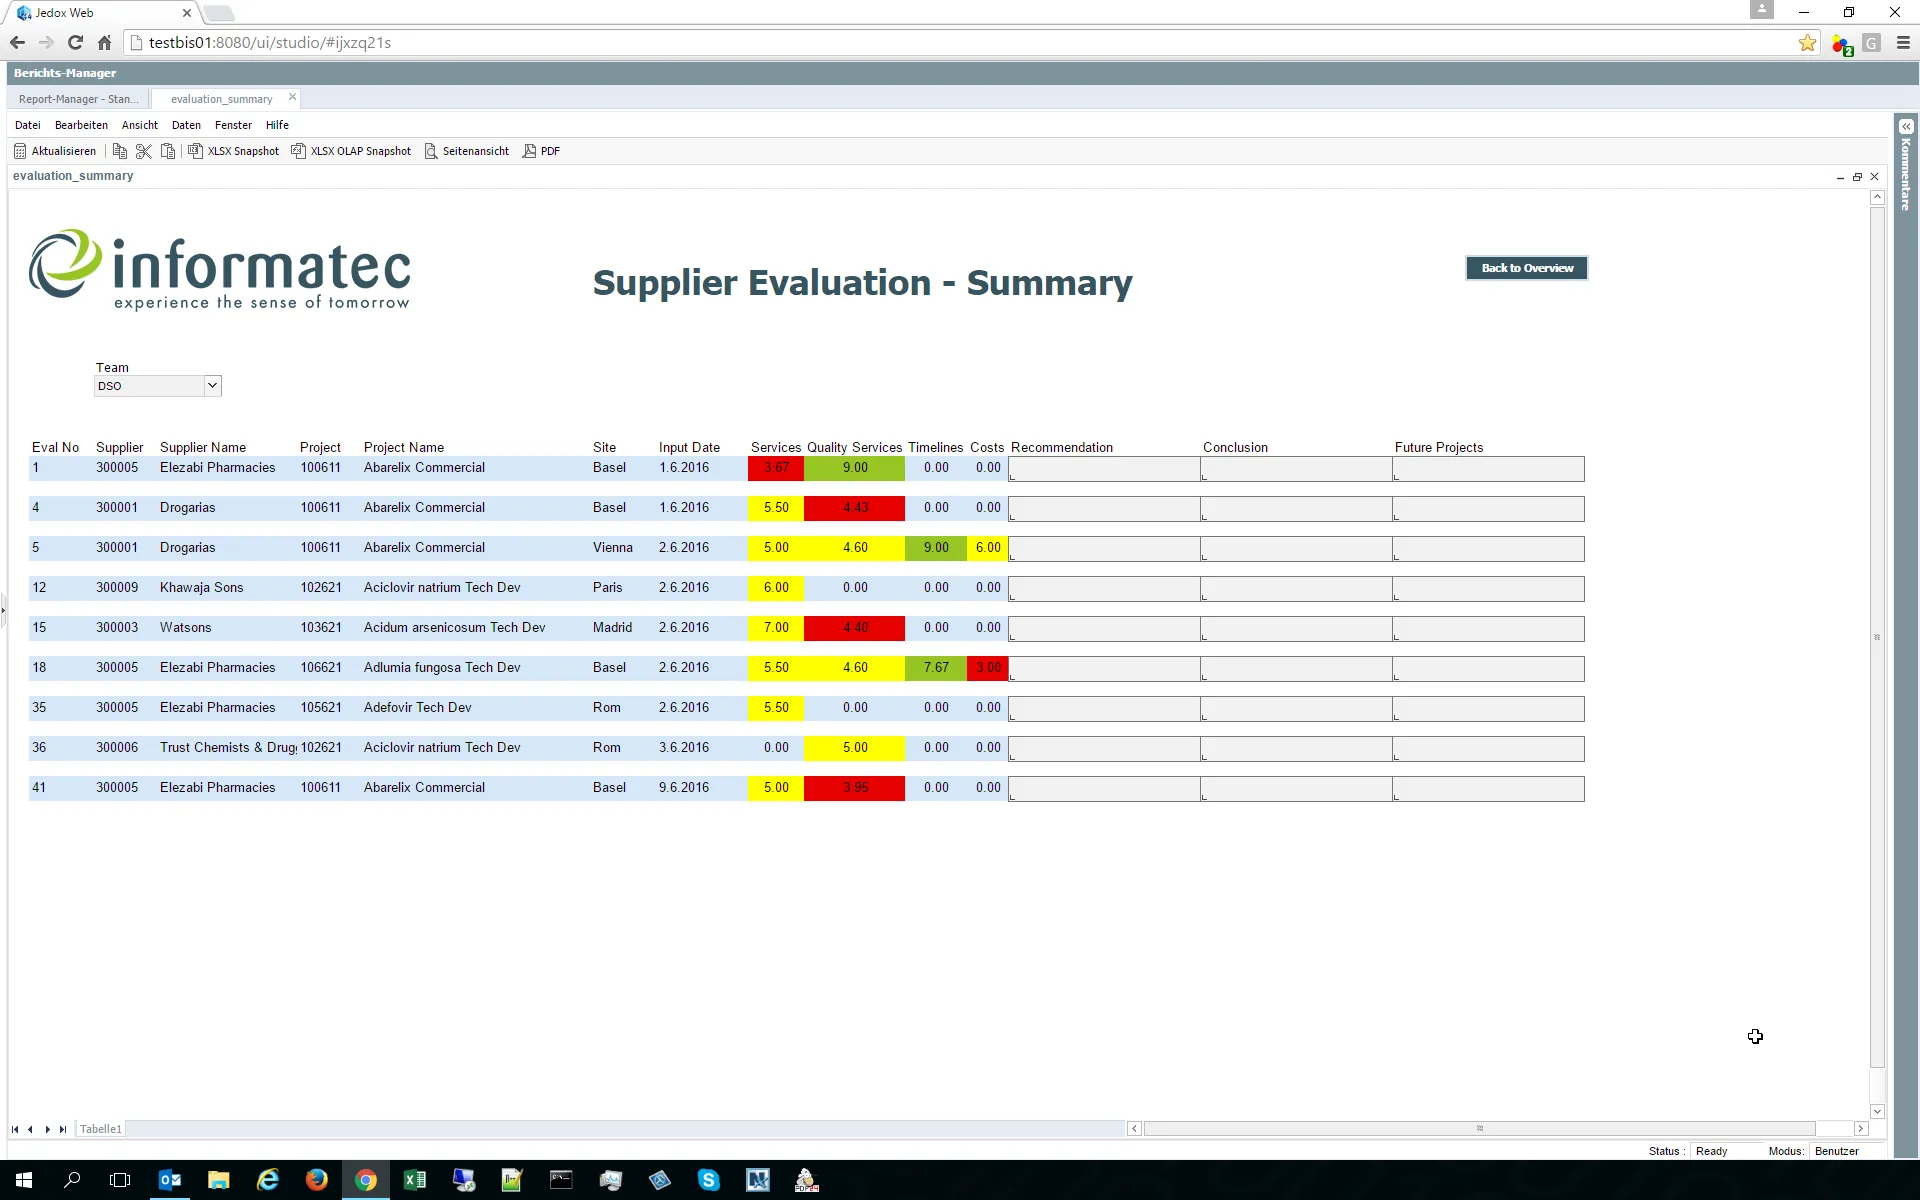The image size is (1920, 1200).
Task: Open File Explorer from the taskbar
Action: pyautogui.click(x=219, y=1180)
